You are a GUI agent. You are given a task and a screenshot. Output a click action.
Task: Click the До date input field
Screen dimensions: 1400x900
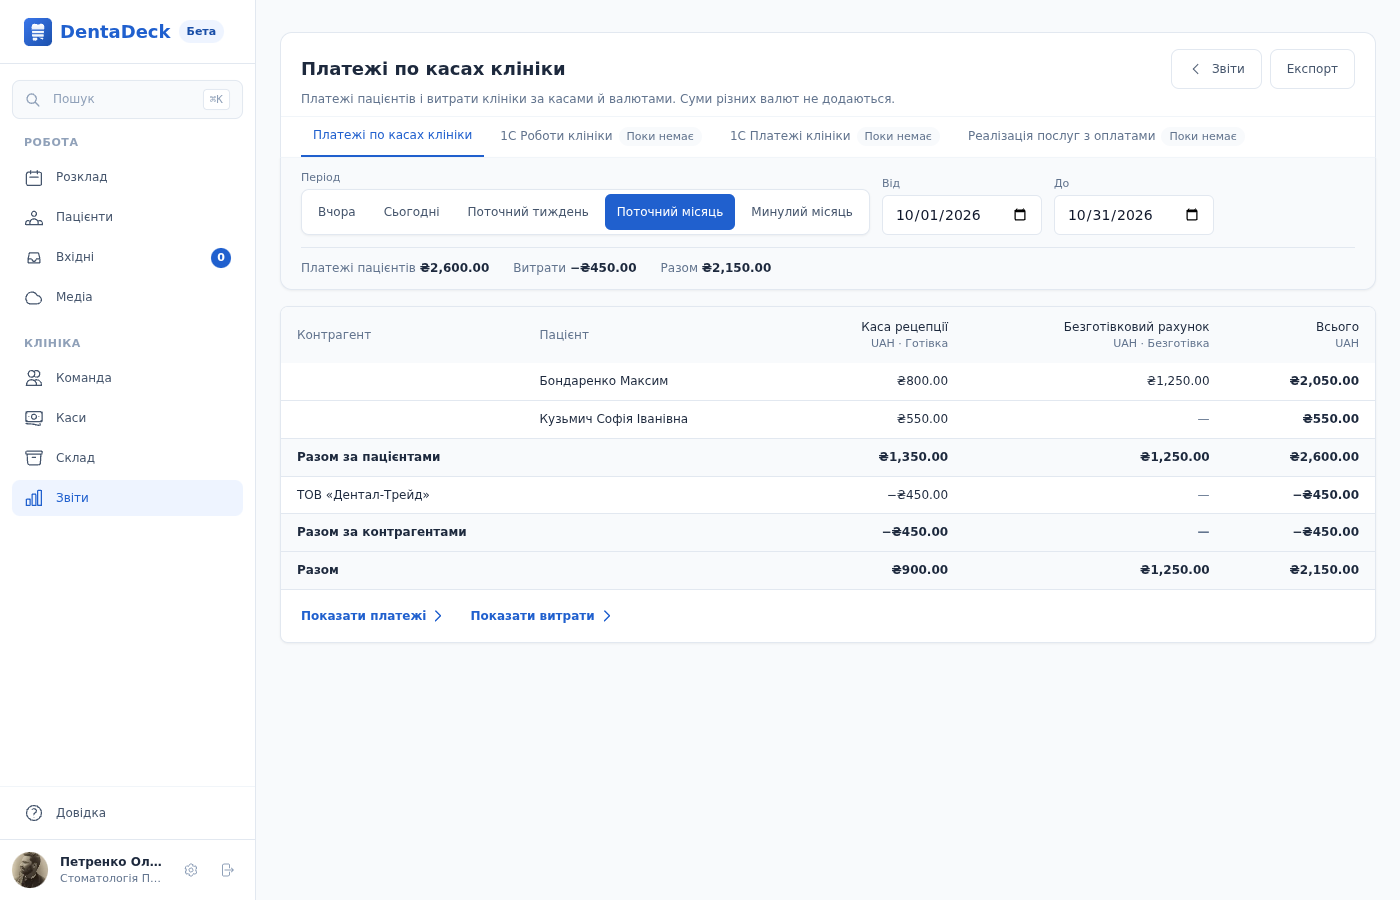(1134, 215)
